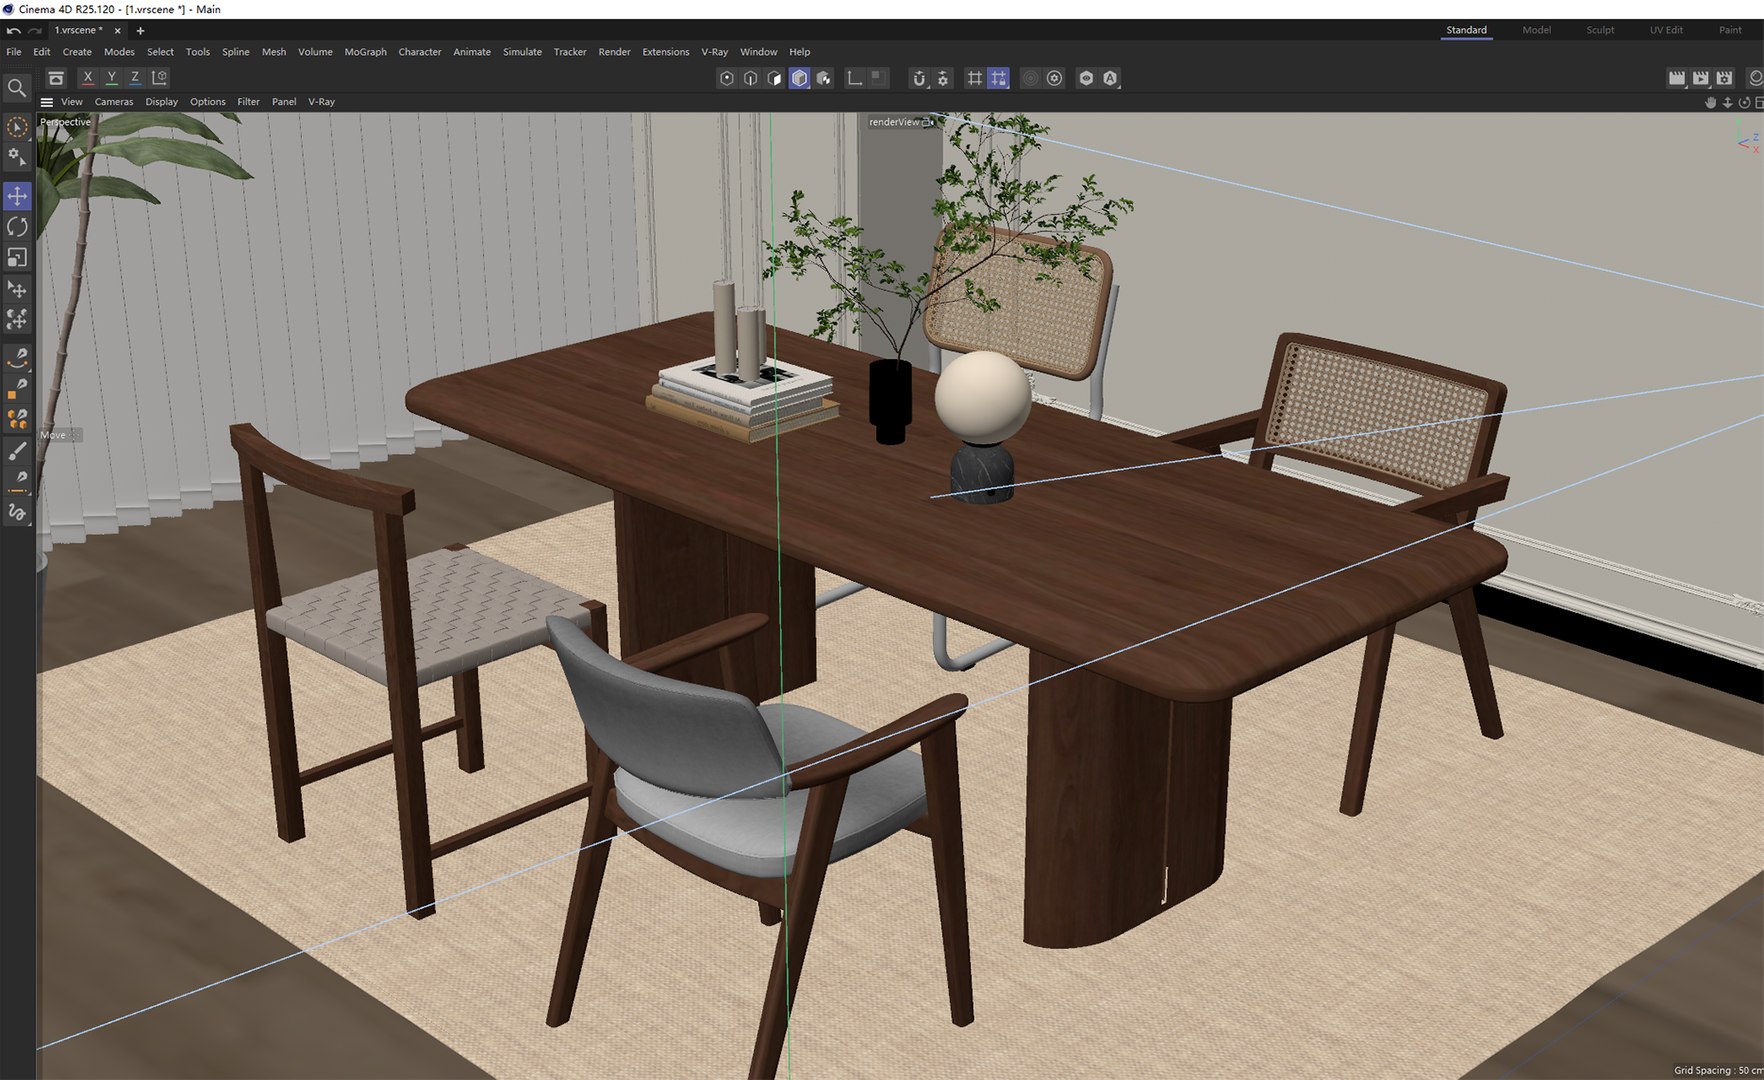Switch to the highlighted Model mode icon

pyautogui.click(x=799, y=78)
